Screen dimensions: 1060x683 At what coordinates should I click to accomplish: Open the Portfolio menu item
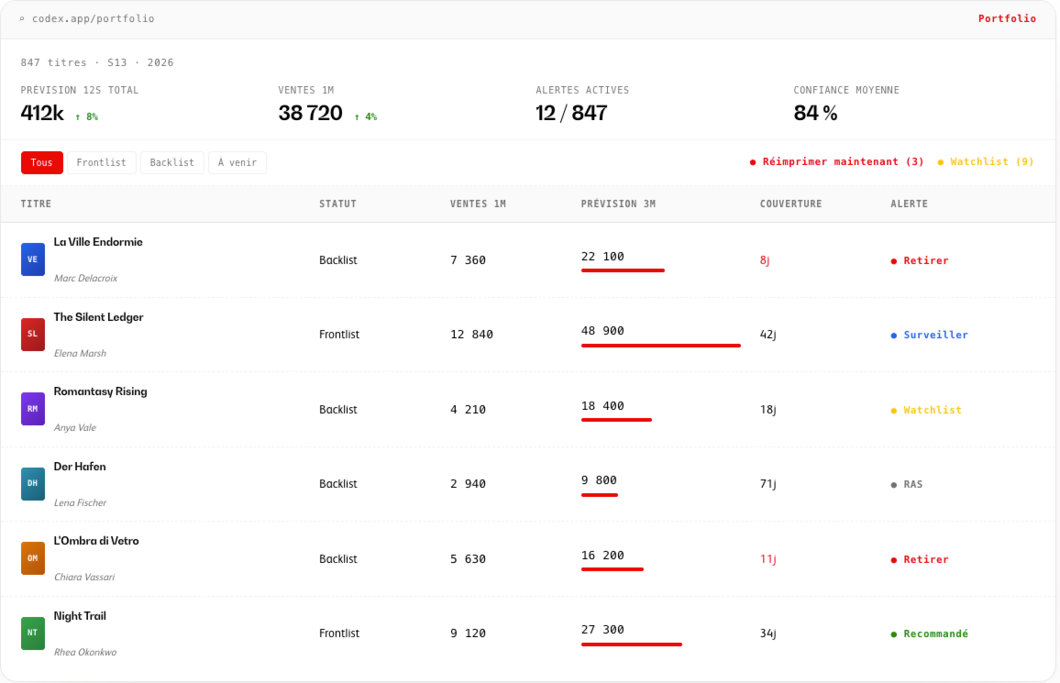(1007, 19)
